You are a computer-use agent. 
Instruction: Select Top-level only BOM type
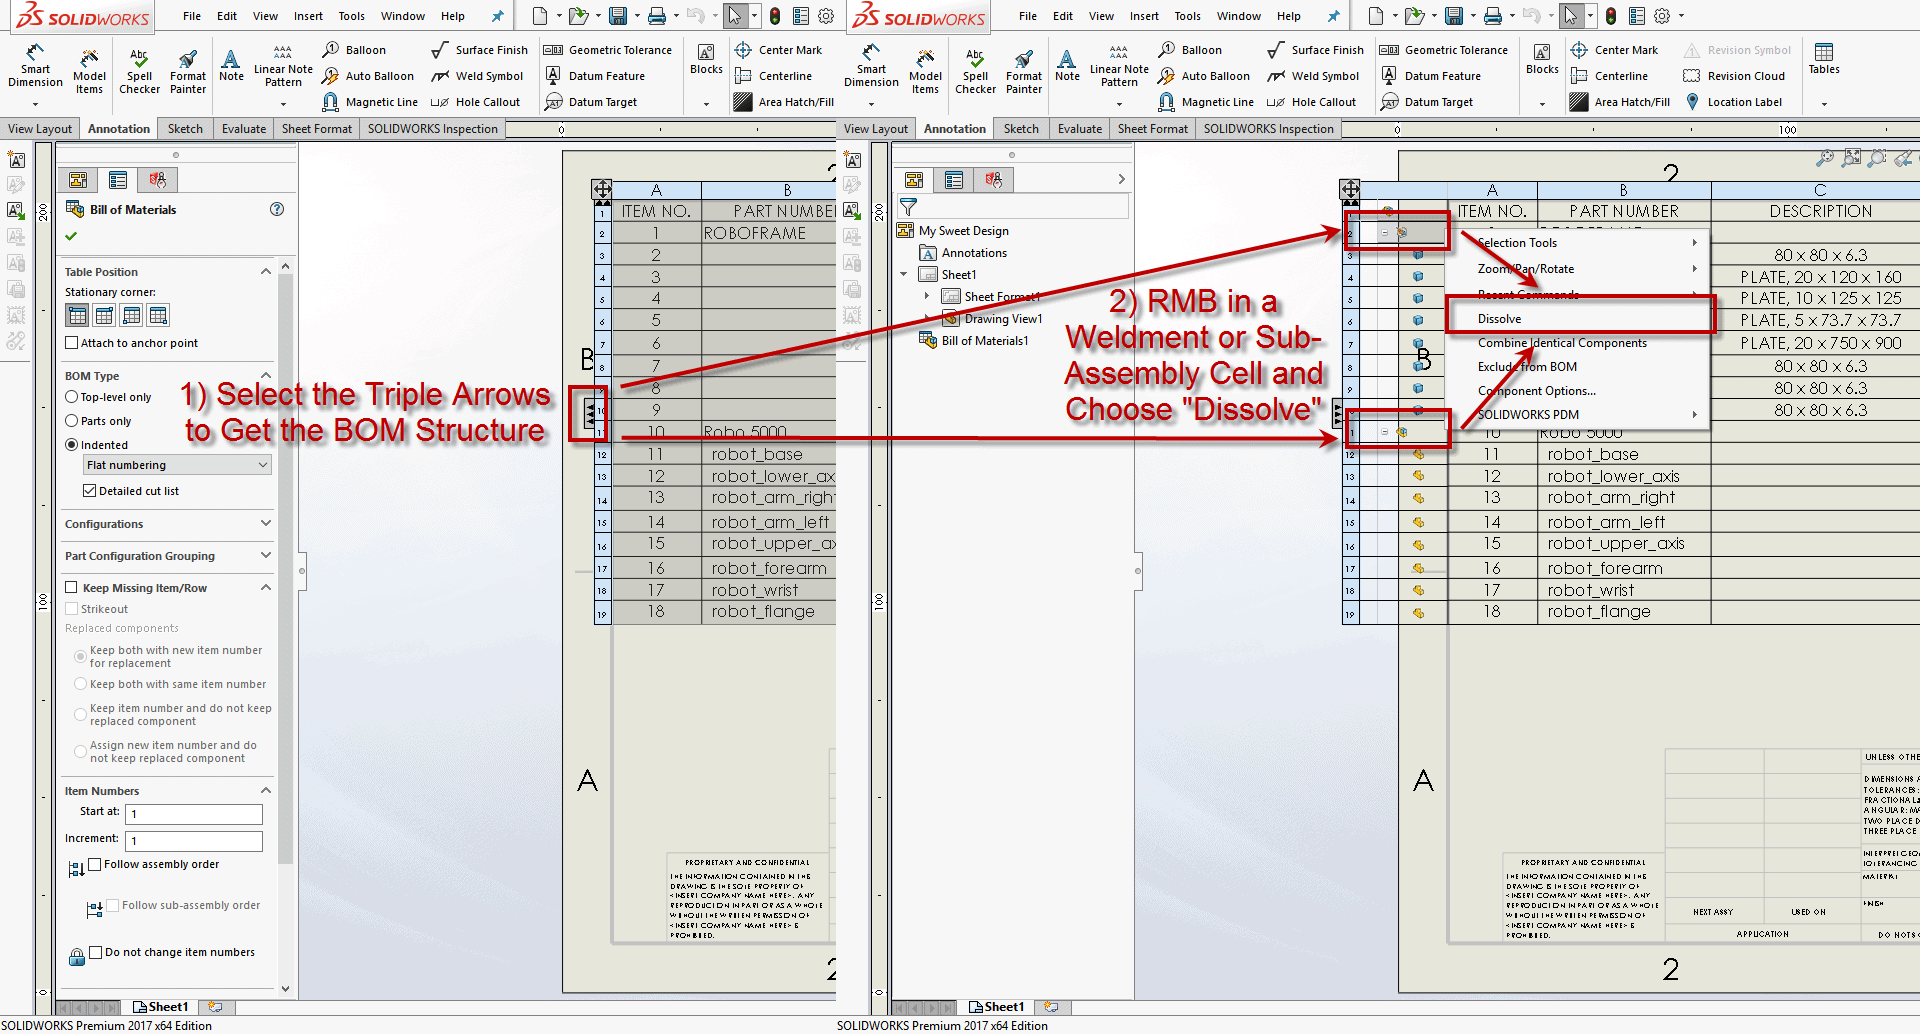click(x=71, y=397)
